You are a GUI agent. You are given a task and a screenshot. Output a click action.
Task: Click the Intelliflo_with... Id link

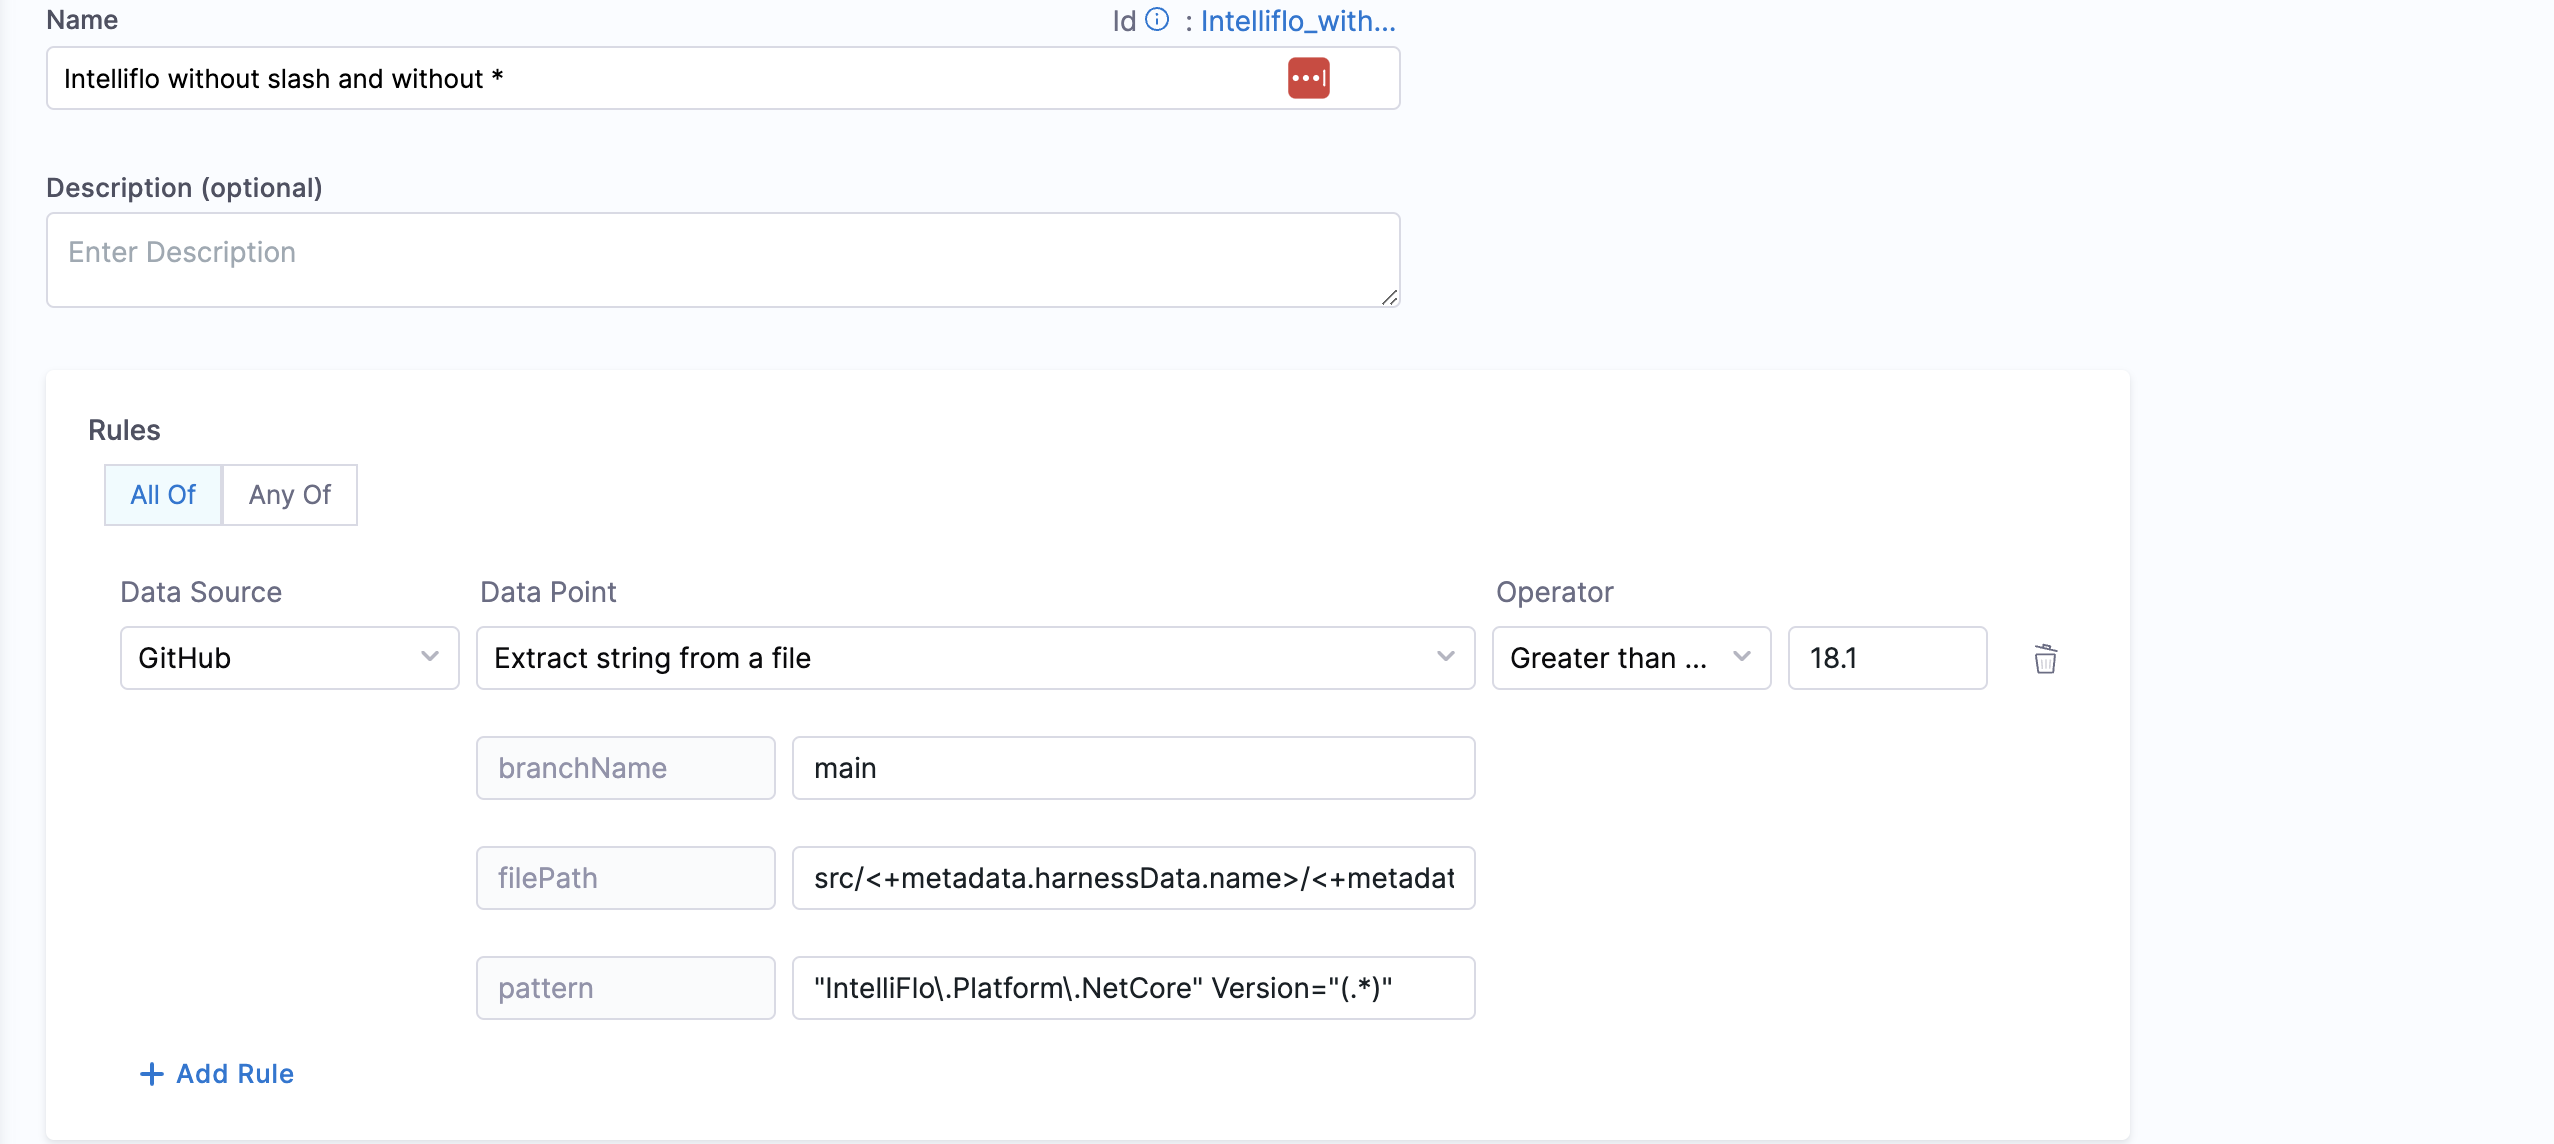1297,21
